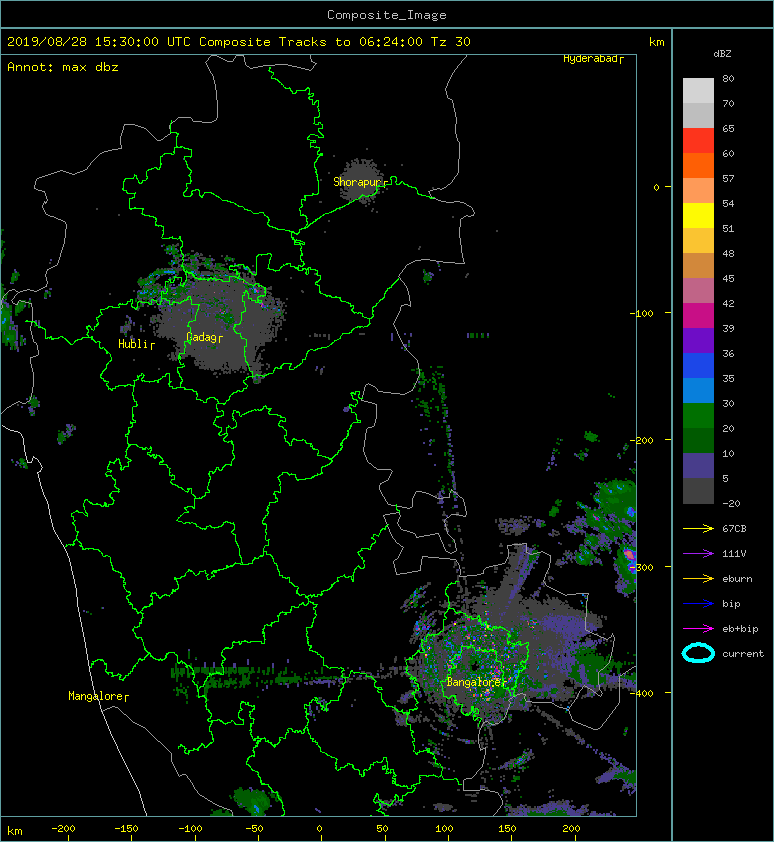774x842 pixels.
Task: Click the -20 value on the dBZ scale
Action: pos(731,503)
